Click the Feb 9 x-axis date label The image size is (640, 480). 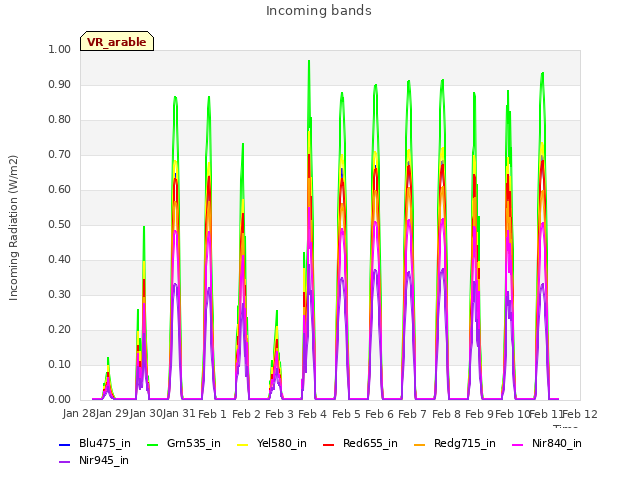[x=480, y=414]
